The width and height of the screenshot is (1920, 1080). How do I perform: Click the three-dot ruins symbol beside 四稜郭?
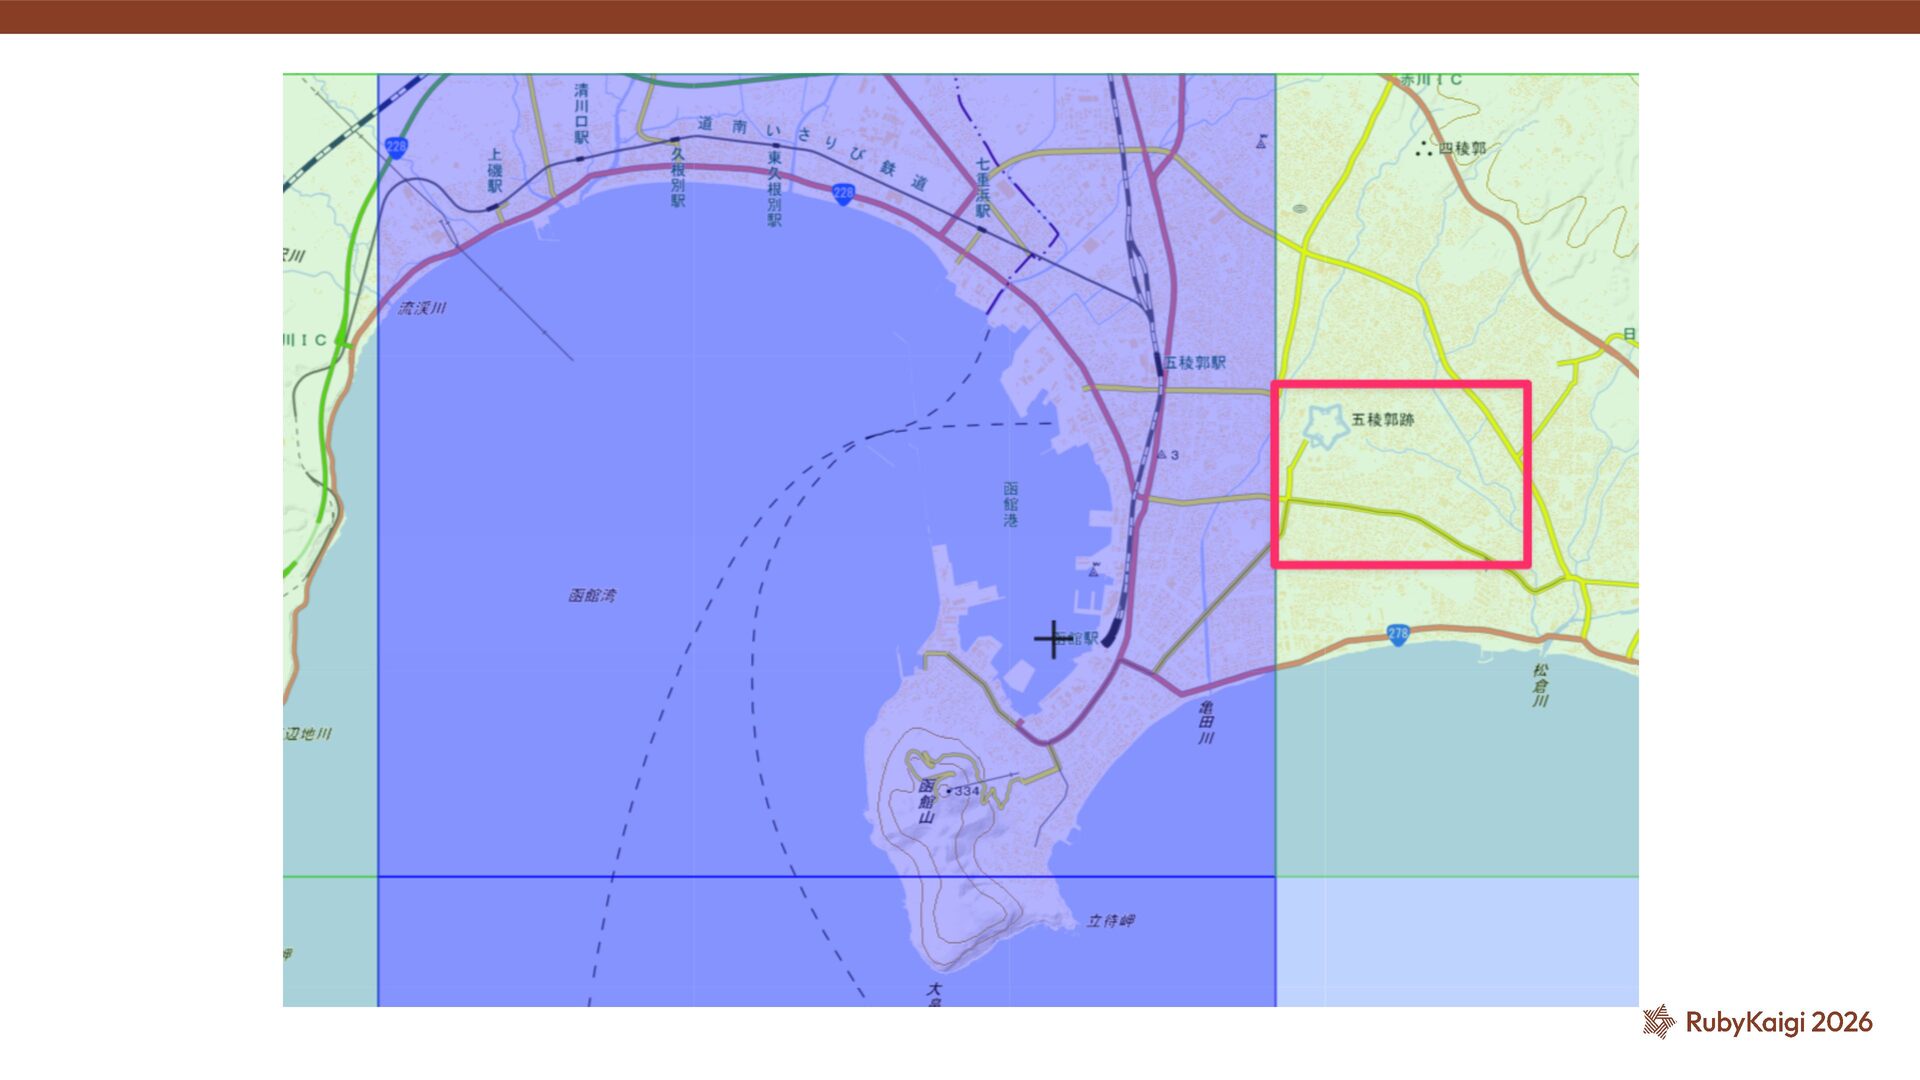[1424, 150]
